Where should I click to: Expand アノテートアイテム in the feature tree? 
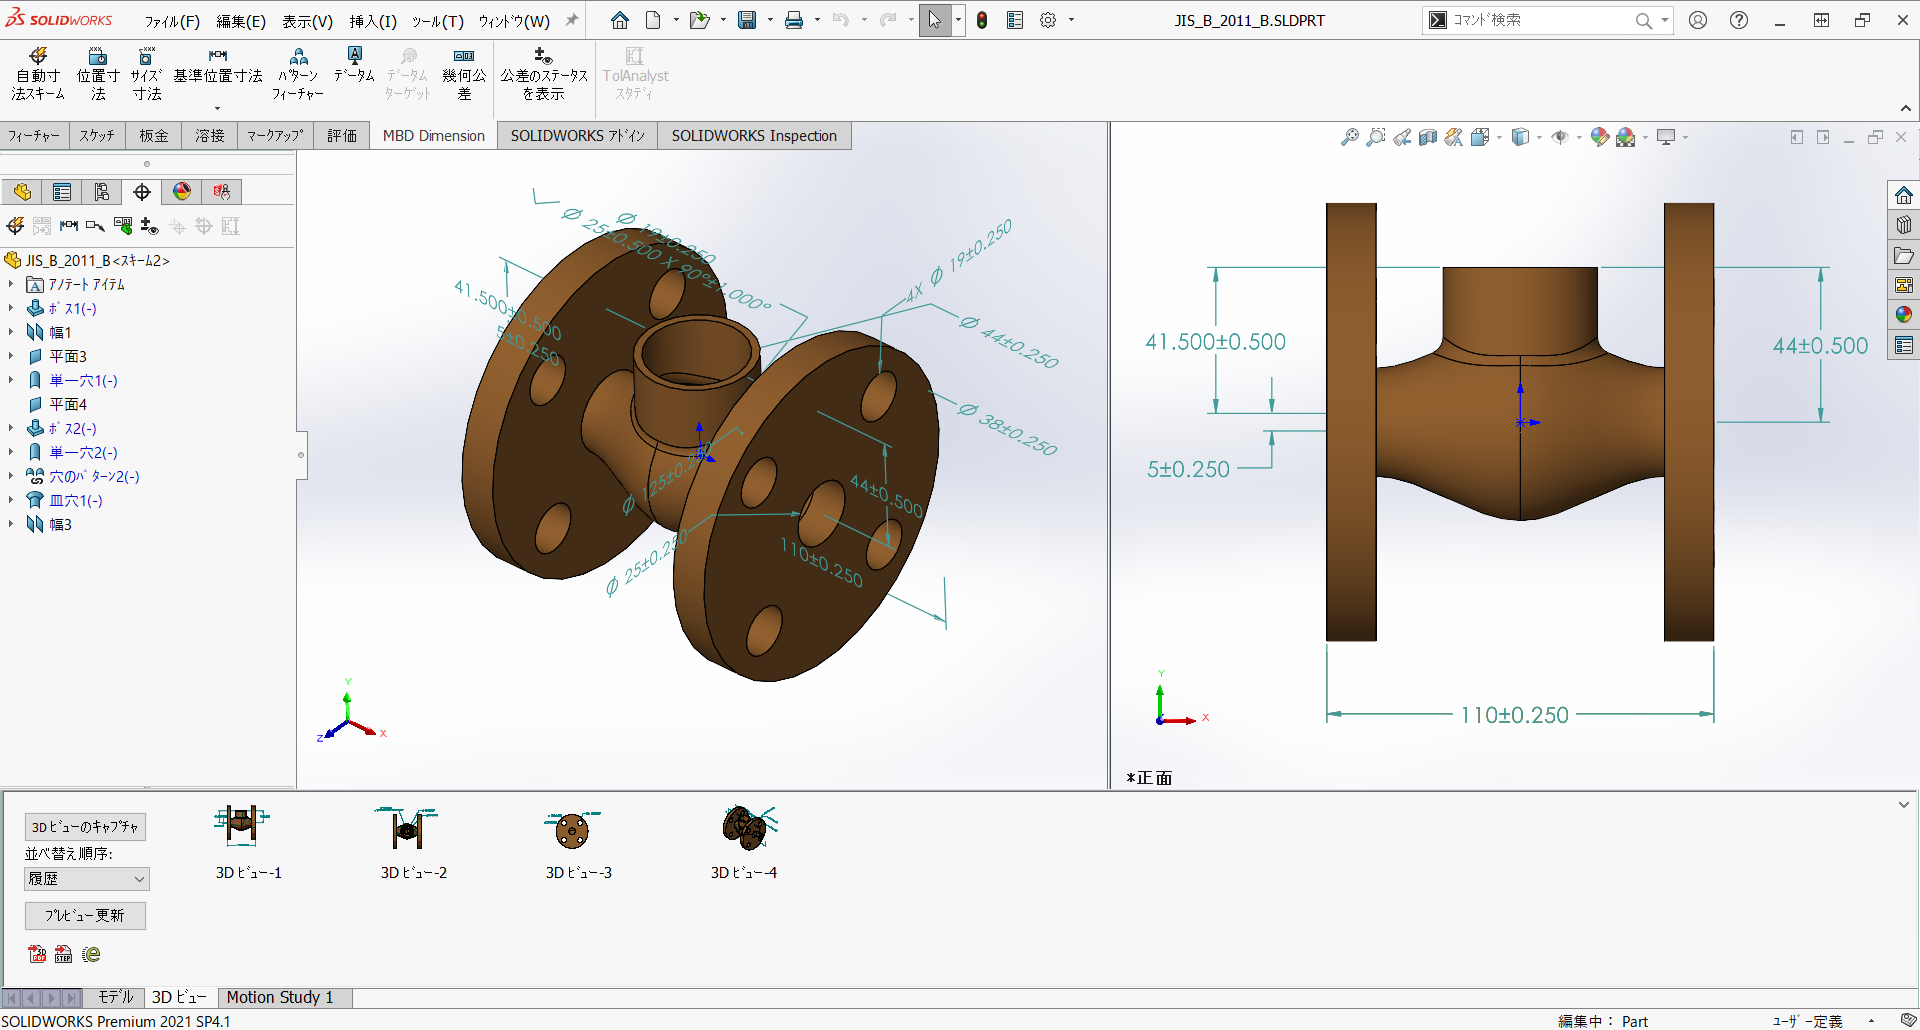pos(12,284)
